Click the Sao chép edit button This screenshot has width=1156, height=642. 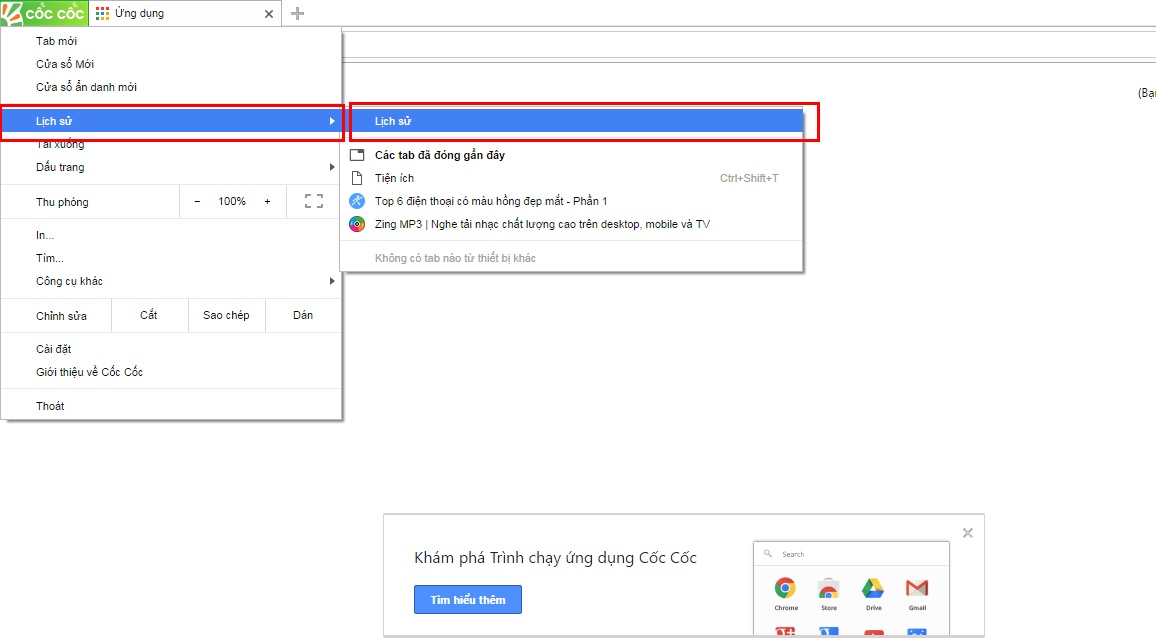pos(226,315)
